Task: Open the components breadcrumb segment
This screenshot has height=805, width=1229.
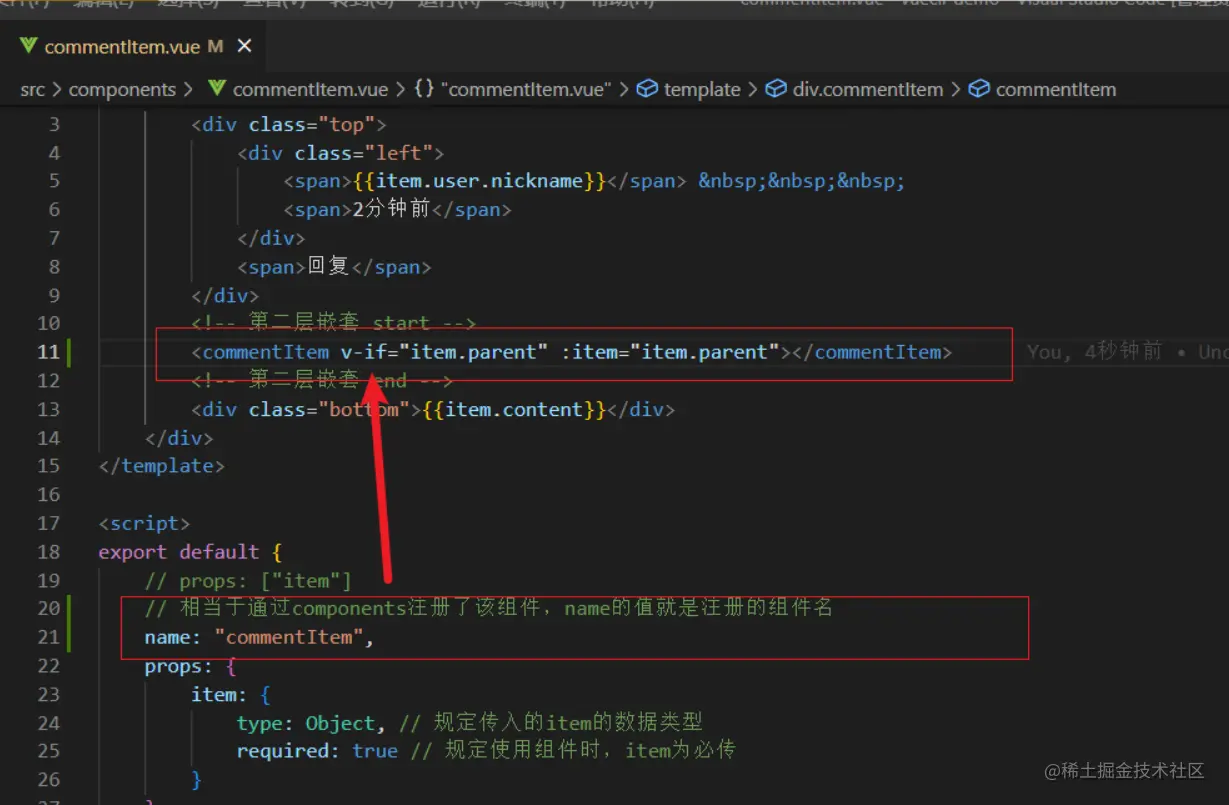Action: (122, 89)
